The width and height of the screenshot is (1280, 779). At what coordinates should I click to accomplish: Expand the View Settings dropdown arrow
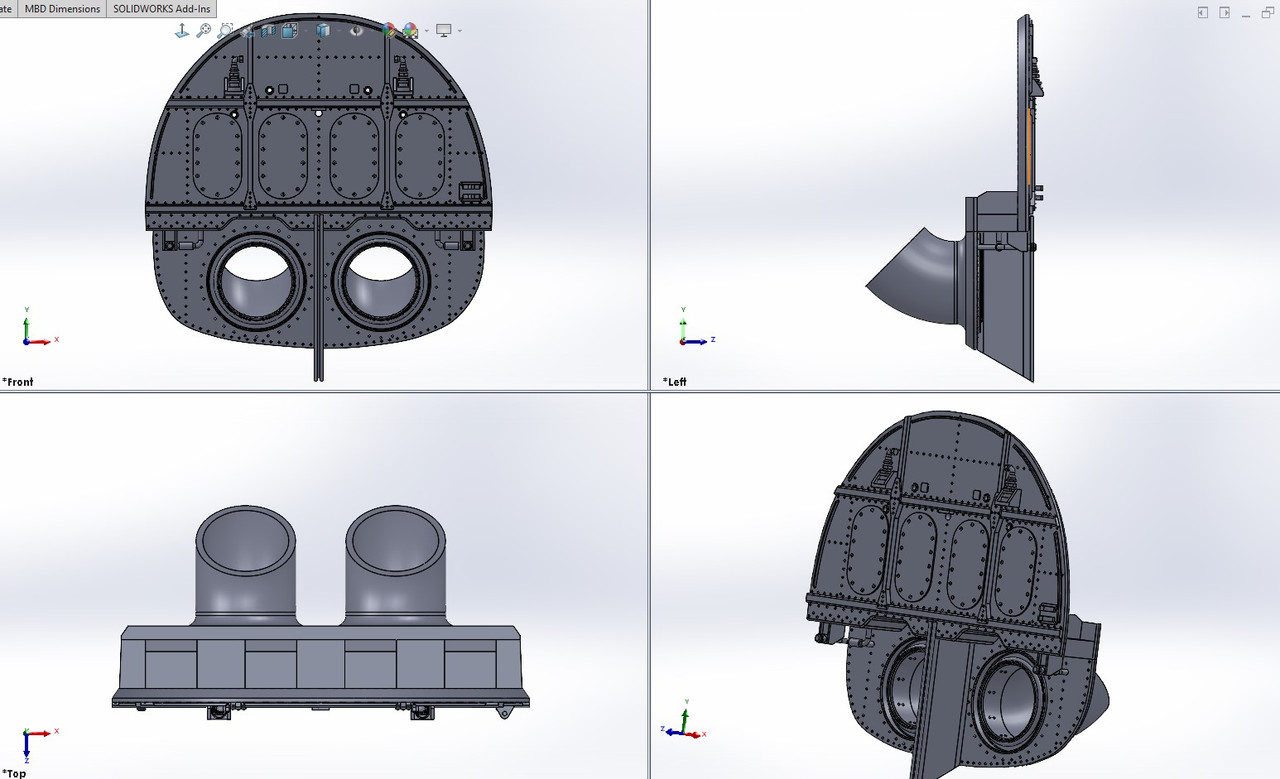click(x=460, y=31)
